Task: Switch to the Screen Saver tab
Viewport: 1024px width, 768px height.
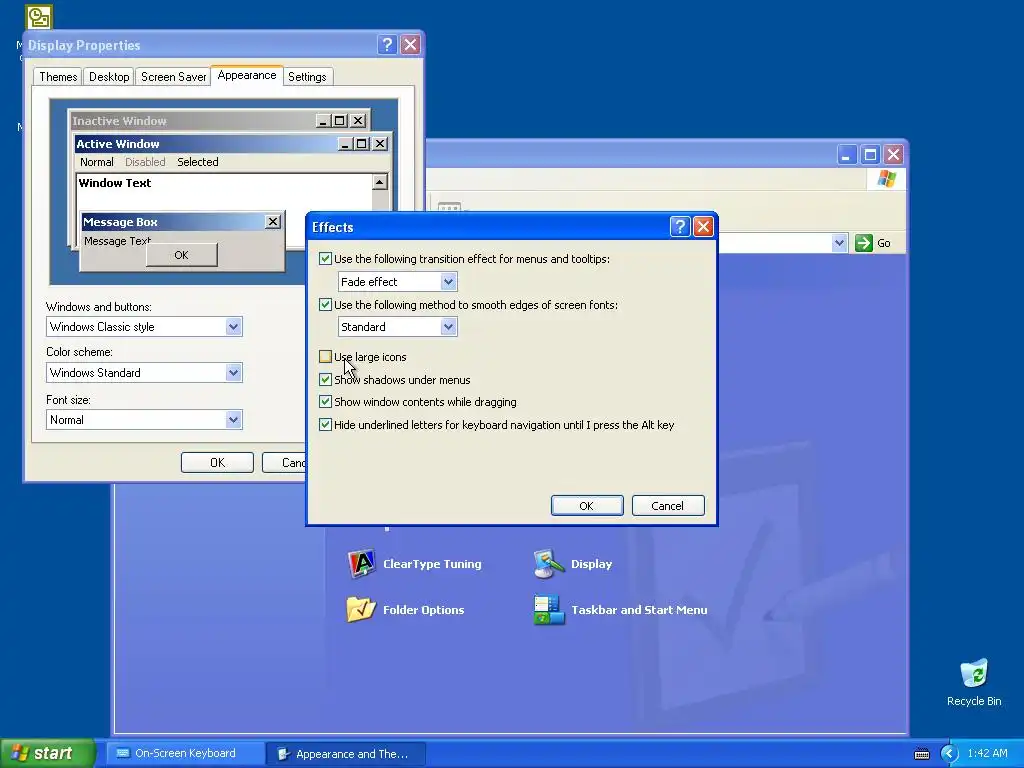Action: pos(173,76)
